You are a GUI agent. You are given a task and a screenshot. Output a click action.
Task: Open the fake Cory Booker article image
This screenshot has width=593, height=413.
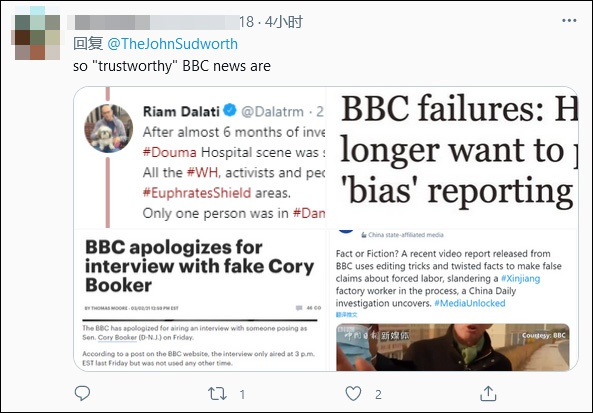coord(200,300)
